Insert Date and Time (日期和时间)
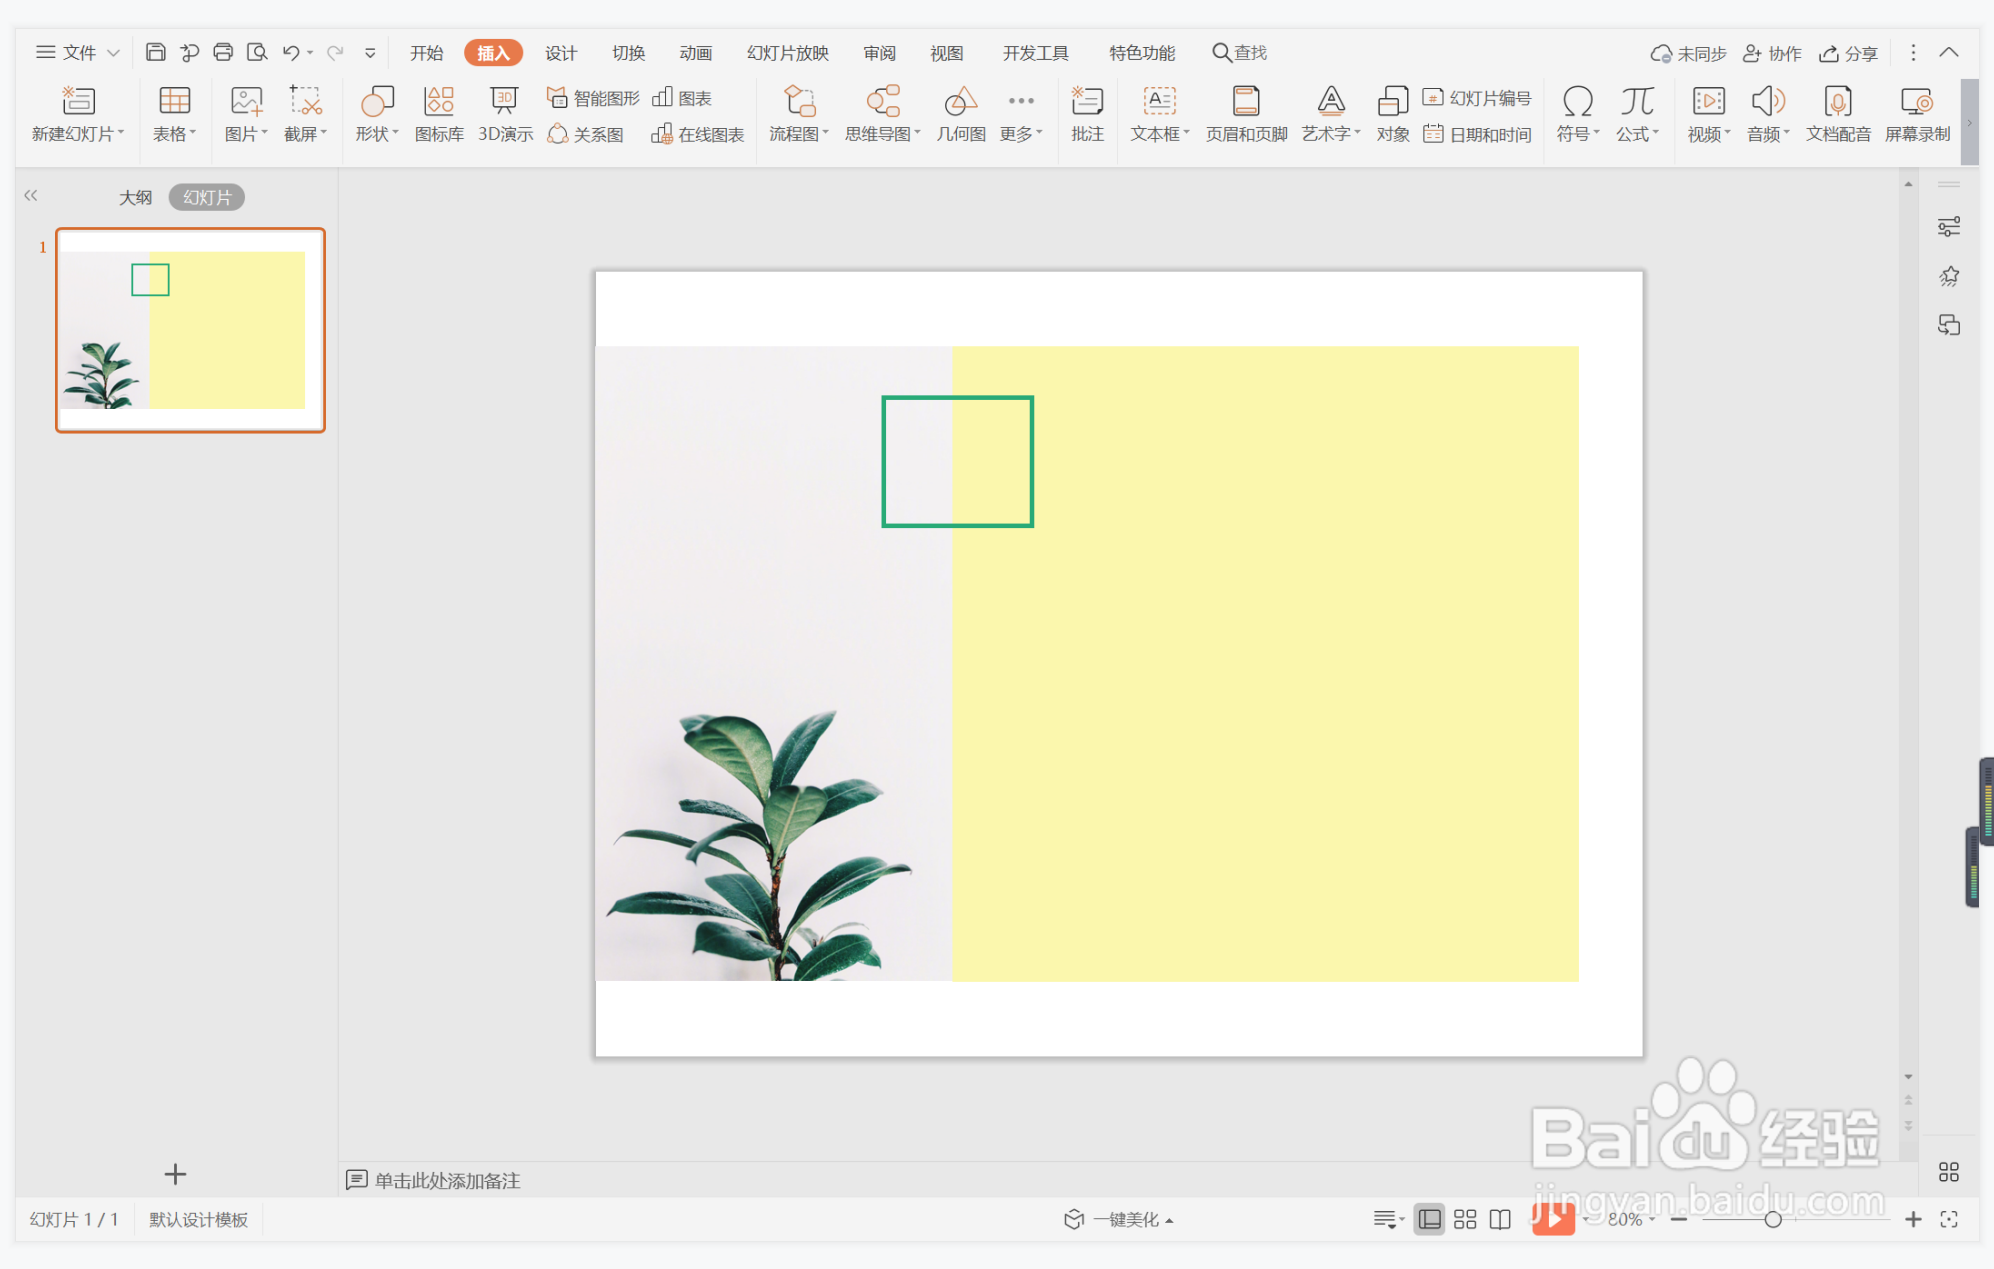This screenshot has height=1269, width=1994. (1477, 134)
